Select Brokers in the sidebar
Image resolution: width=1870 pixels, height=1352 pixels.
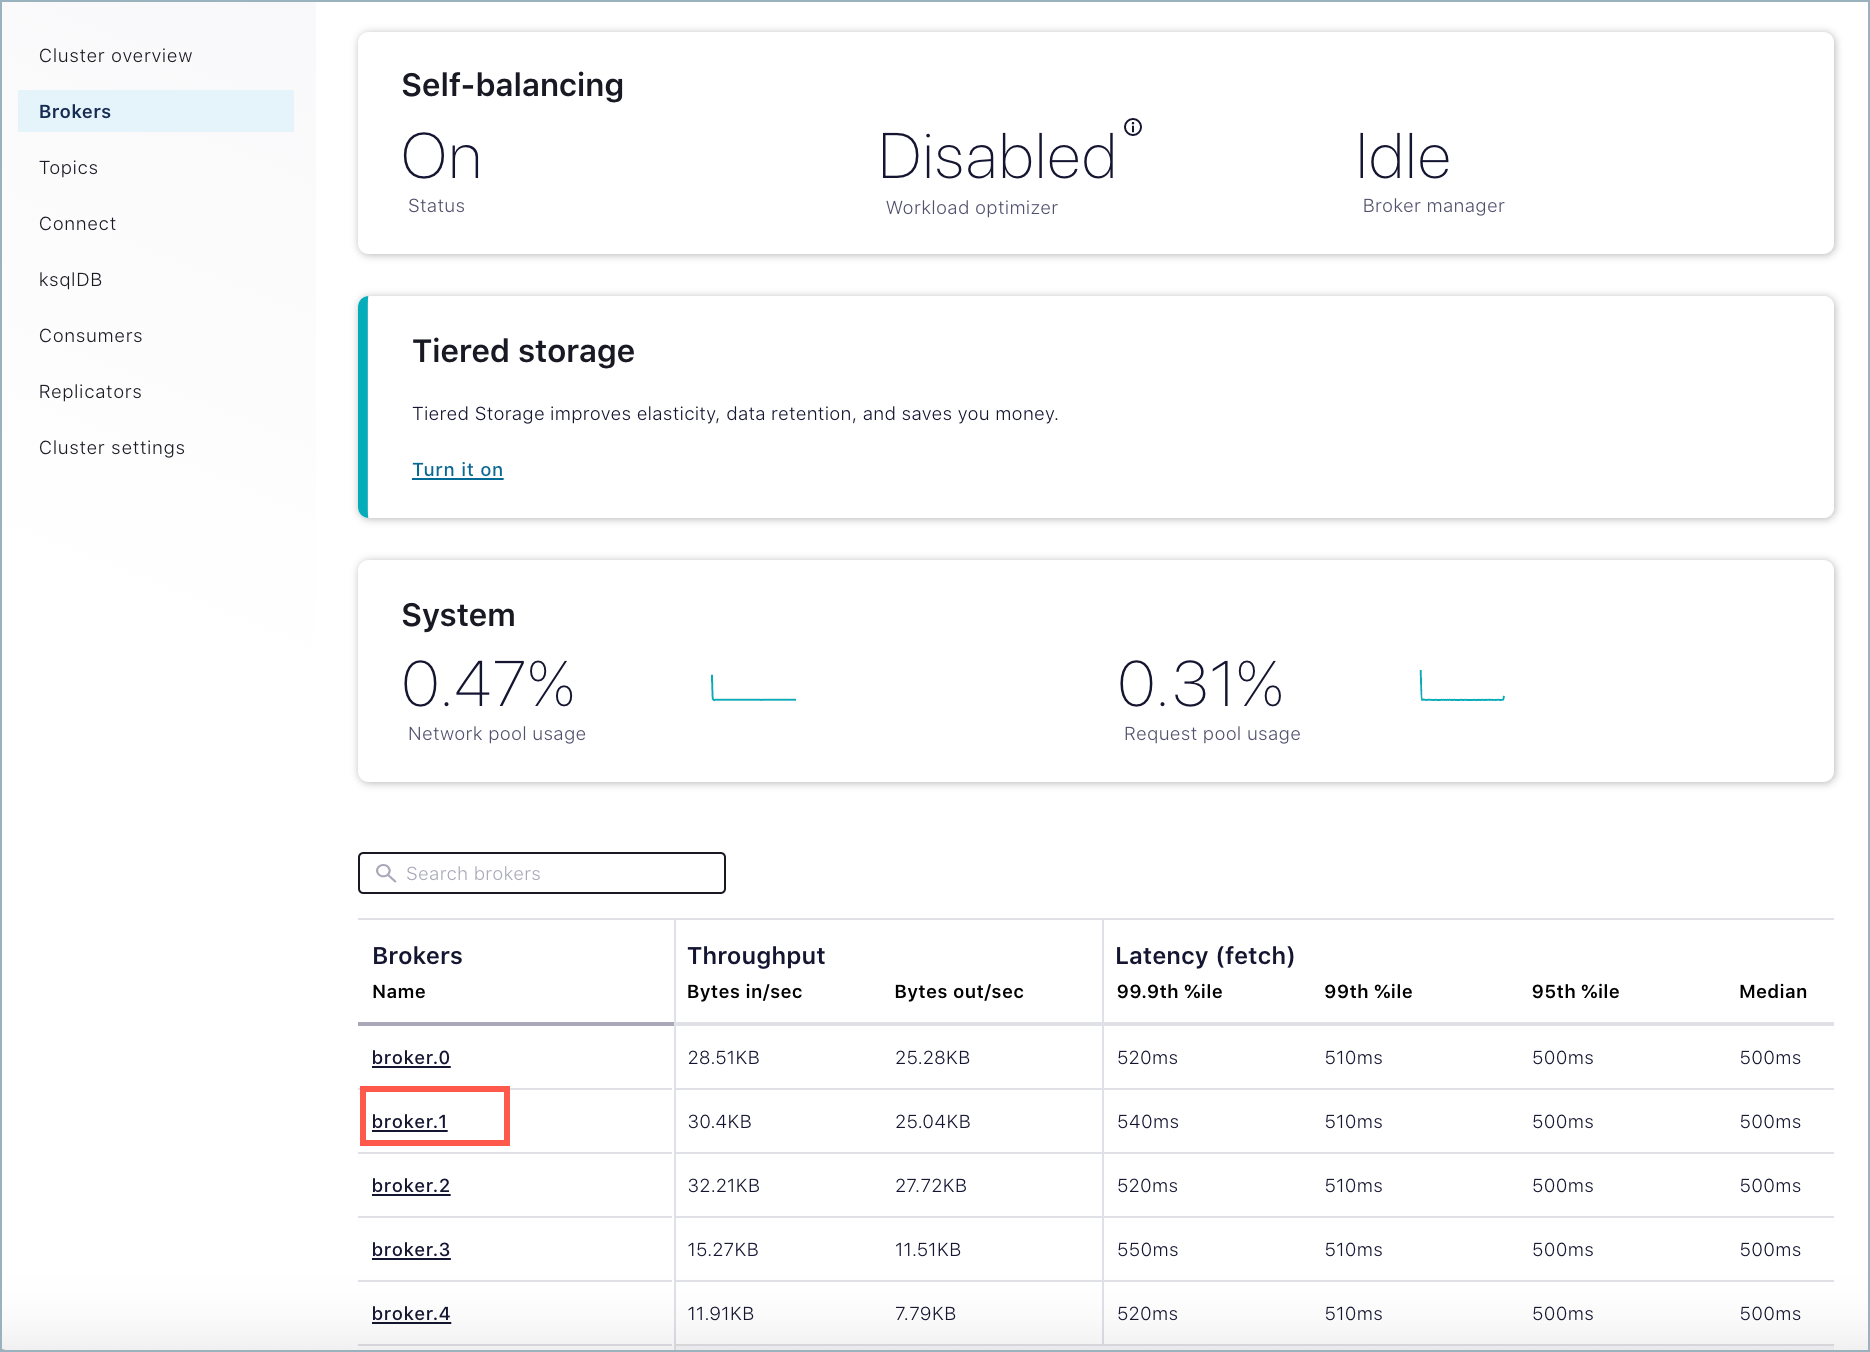[75, 112]
